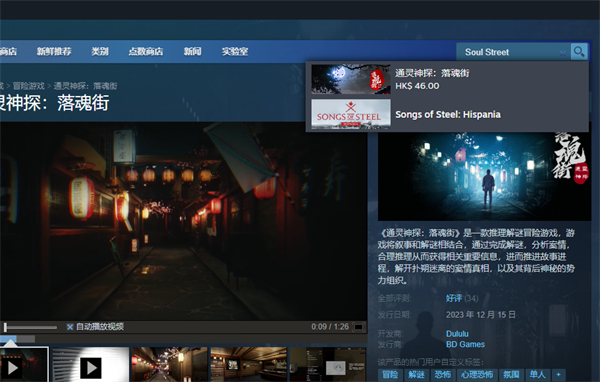The height and width of the screenshot is (382, 600).
Task: Choose Songs of Steel: Hispania suggestion
Action: 447,114
